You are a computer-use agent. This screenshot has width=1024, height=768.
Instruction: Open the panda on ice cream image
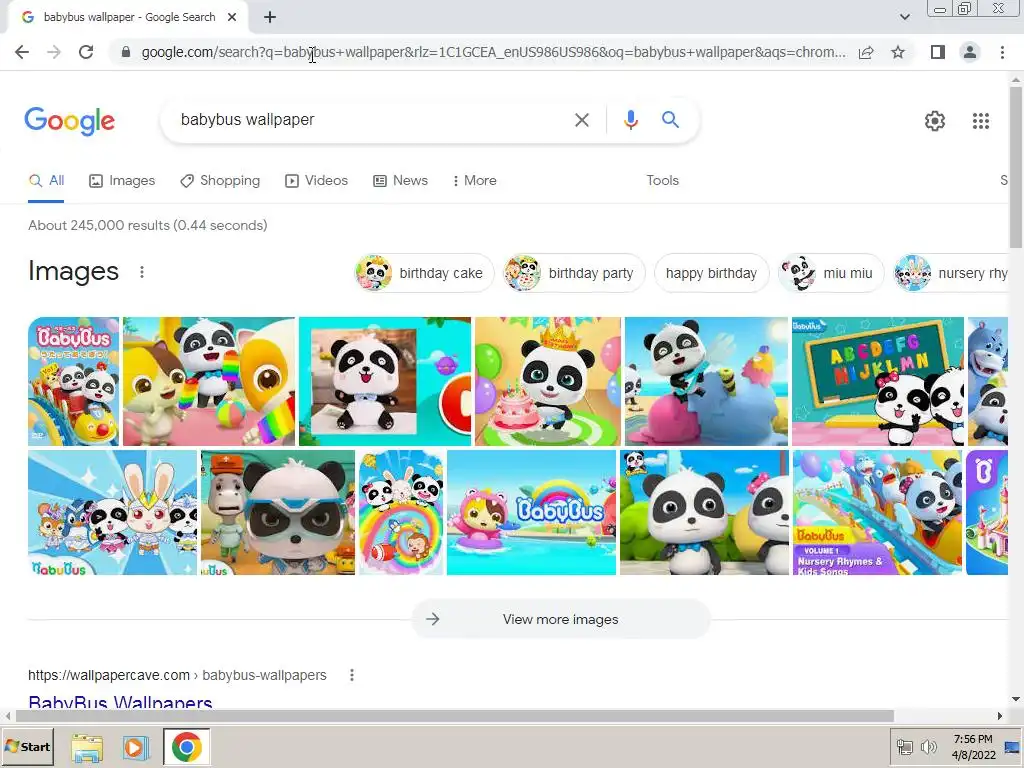(707, 381)
